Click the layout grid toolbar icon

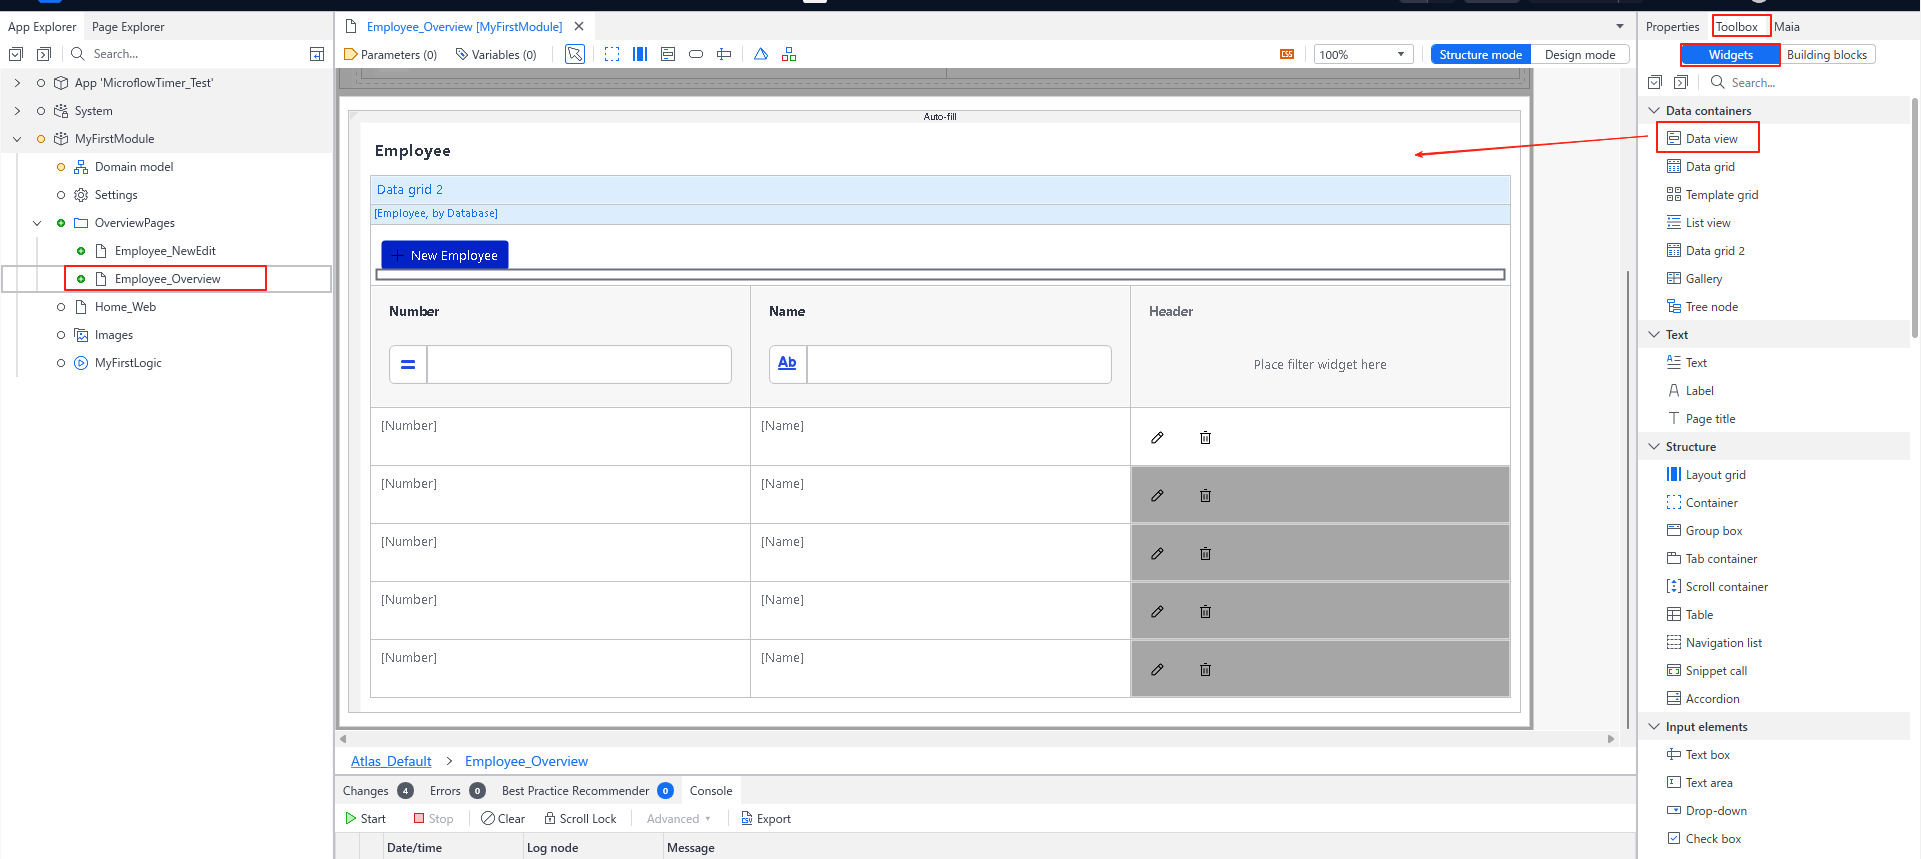(x=640, y=54)
